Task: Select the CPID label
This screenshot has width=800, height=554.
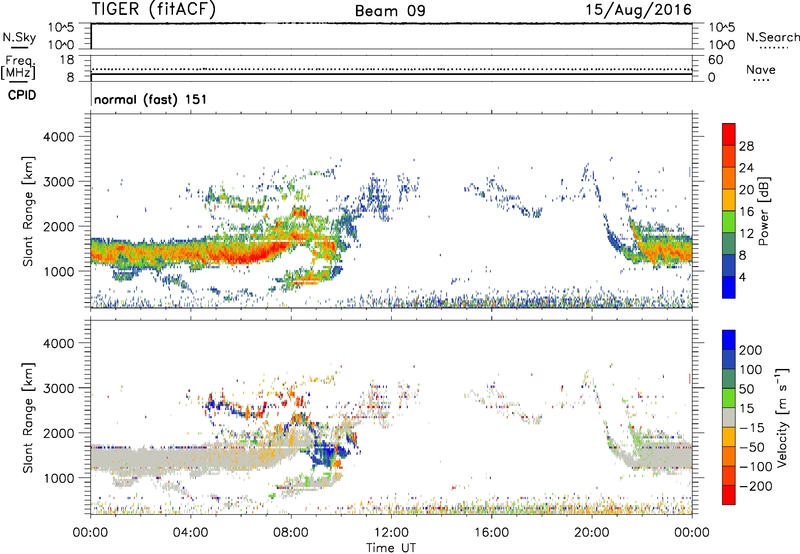Action: tap(22, 95)
